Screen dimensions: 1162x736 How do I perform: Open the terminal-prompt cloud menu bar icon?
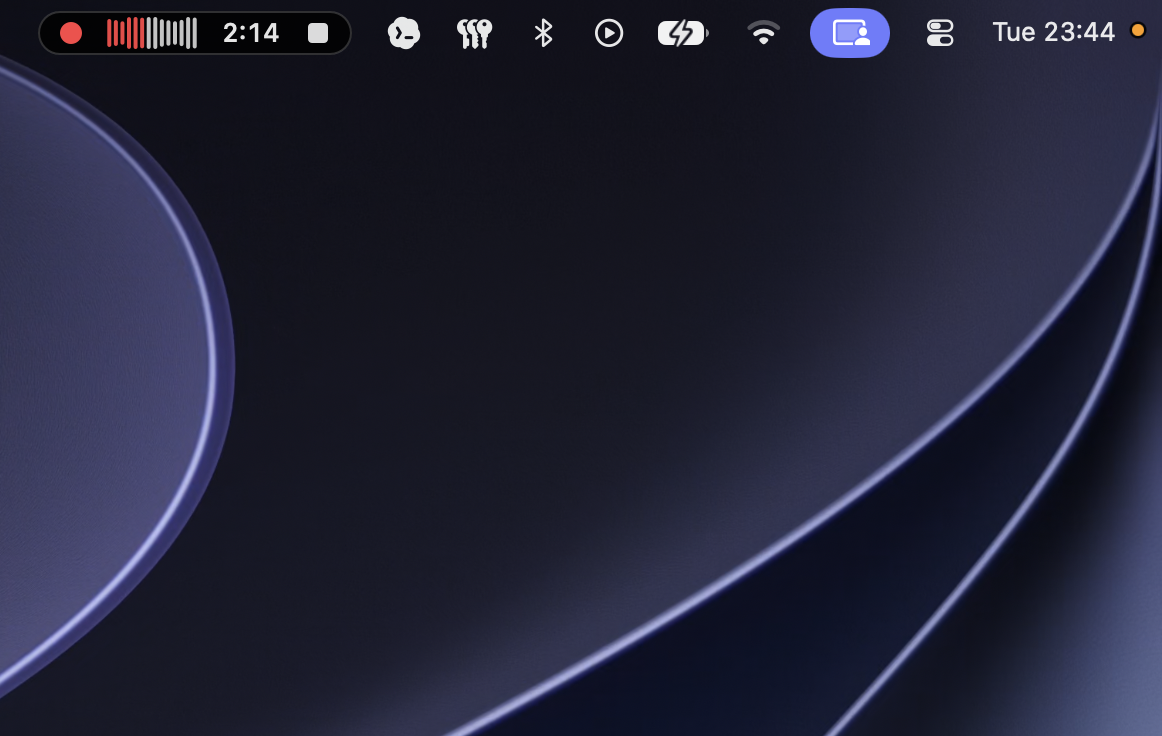(x=404, y=33)
